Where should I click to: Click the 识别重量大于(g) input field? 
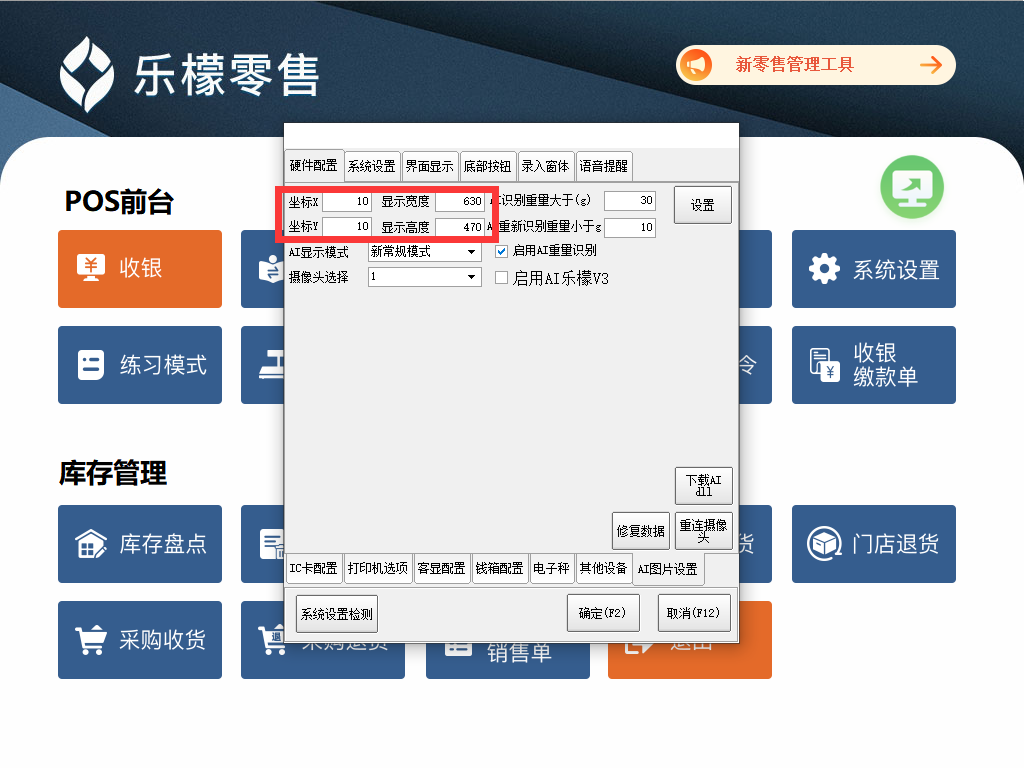coord(630,200)
